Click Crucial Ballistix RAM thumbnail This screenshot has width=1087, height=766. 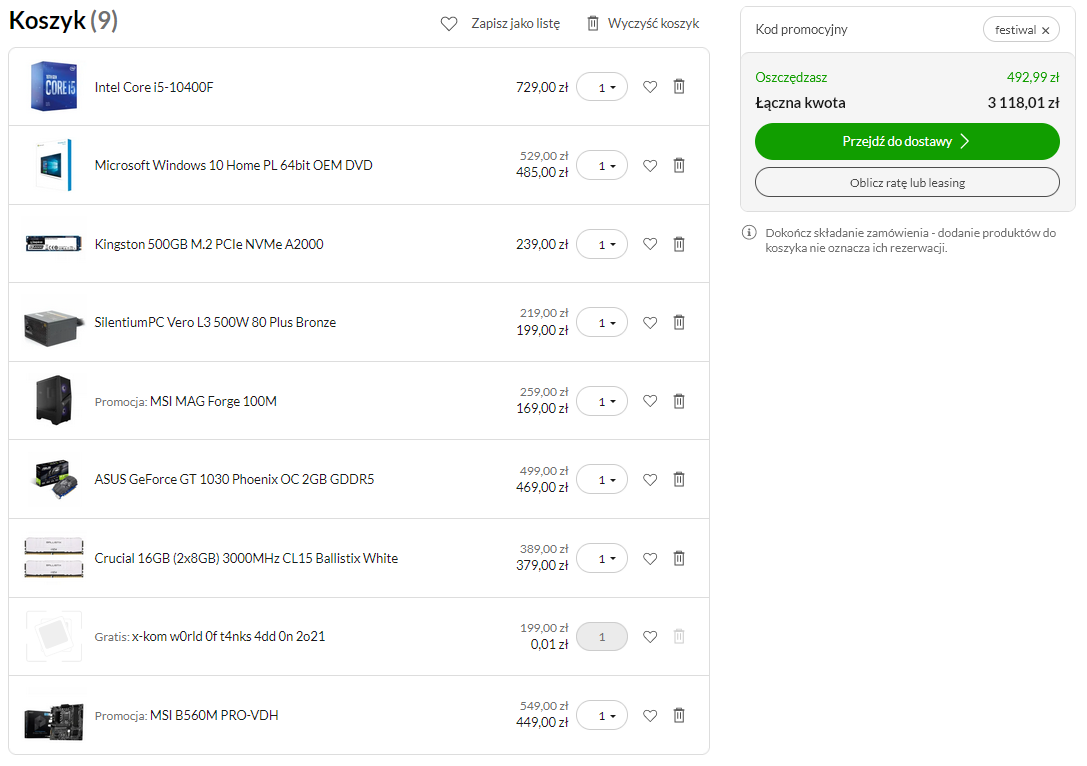pyautogui.click(x=54, y=558)
